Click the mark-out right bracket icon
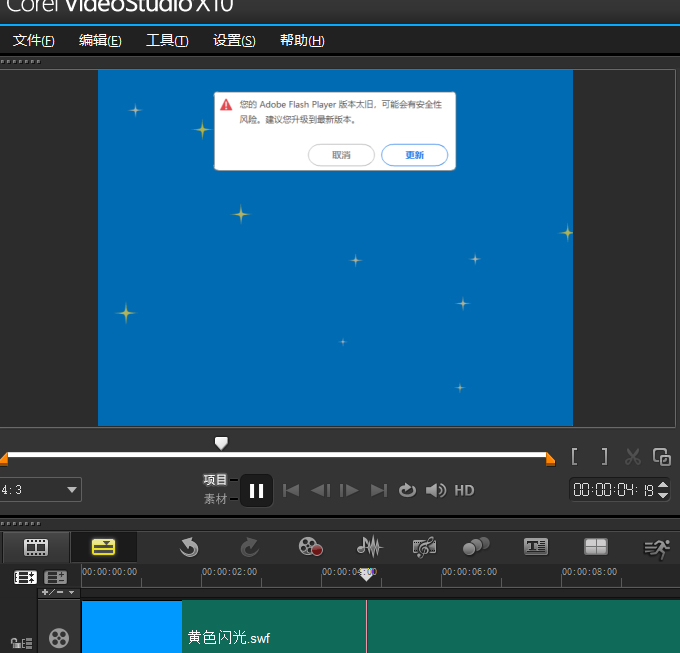680x653 pixels. click(x=604, y=457)
